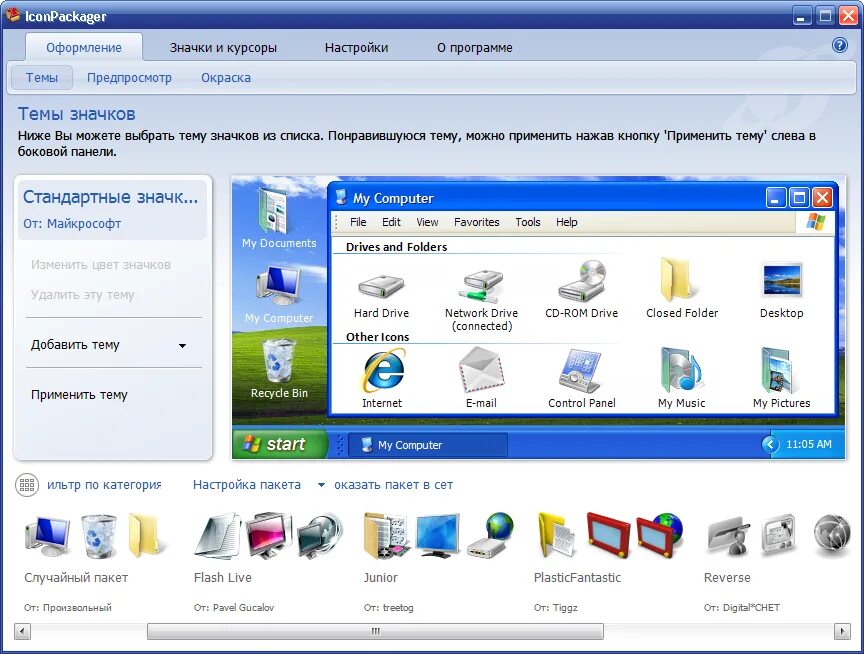Screen dimensions: 864x654
Task: Select the Flash Live pink monitor icon
Action: coord(268,536)
